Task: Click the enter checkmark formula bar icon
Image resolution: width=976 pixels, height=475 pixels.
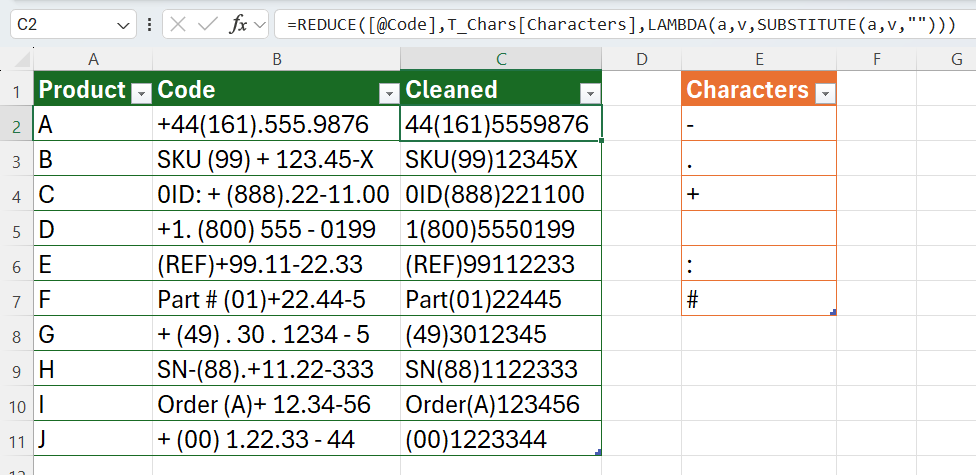Action: pyautogui.click(x=207, y=24)
